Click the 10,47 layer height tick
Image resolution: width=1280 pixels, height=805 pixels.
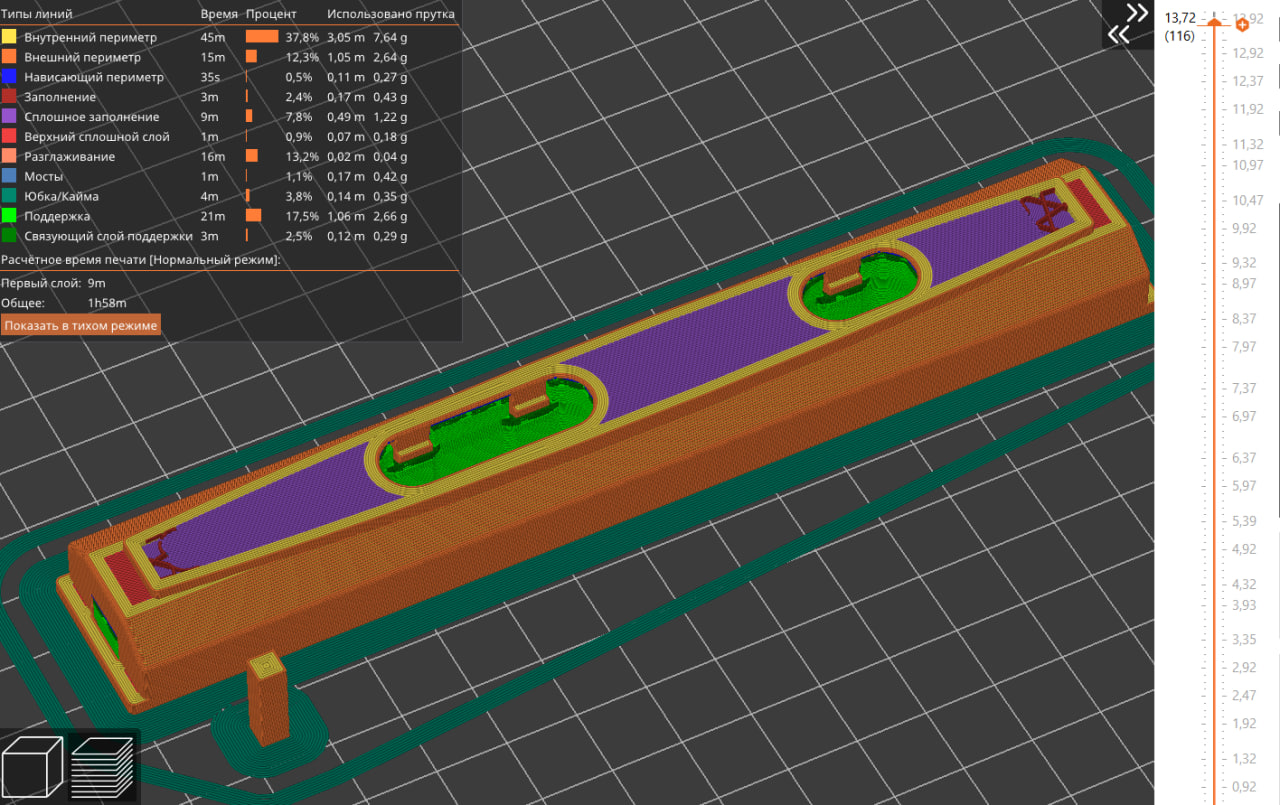[1248, 200]
